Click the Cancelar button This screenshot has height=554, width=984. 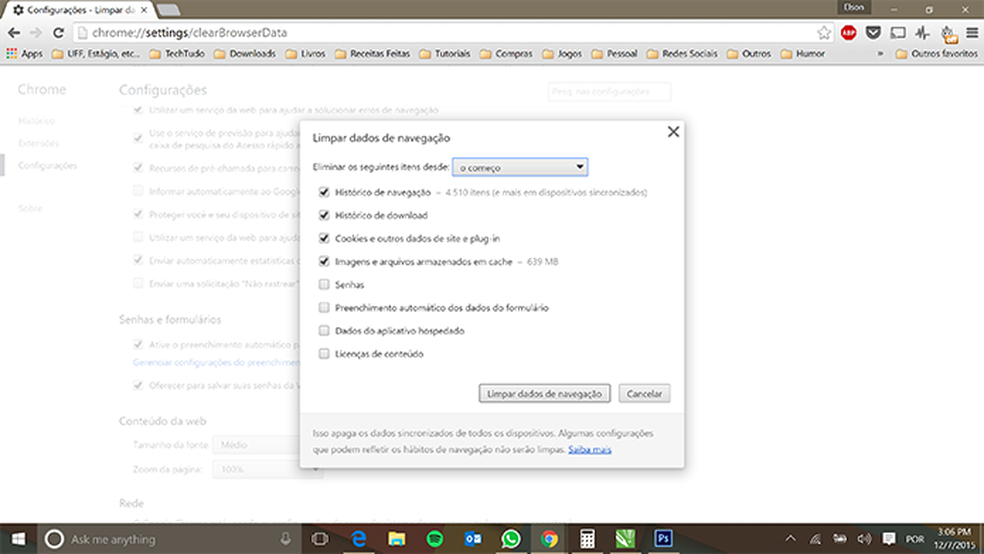644,393
